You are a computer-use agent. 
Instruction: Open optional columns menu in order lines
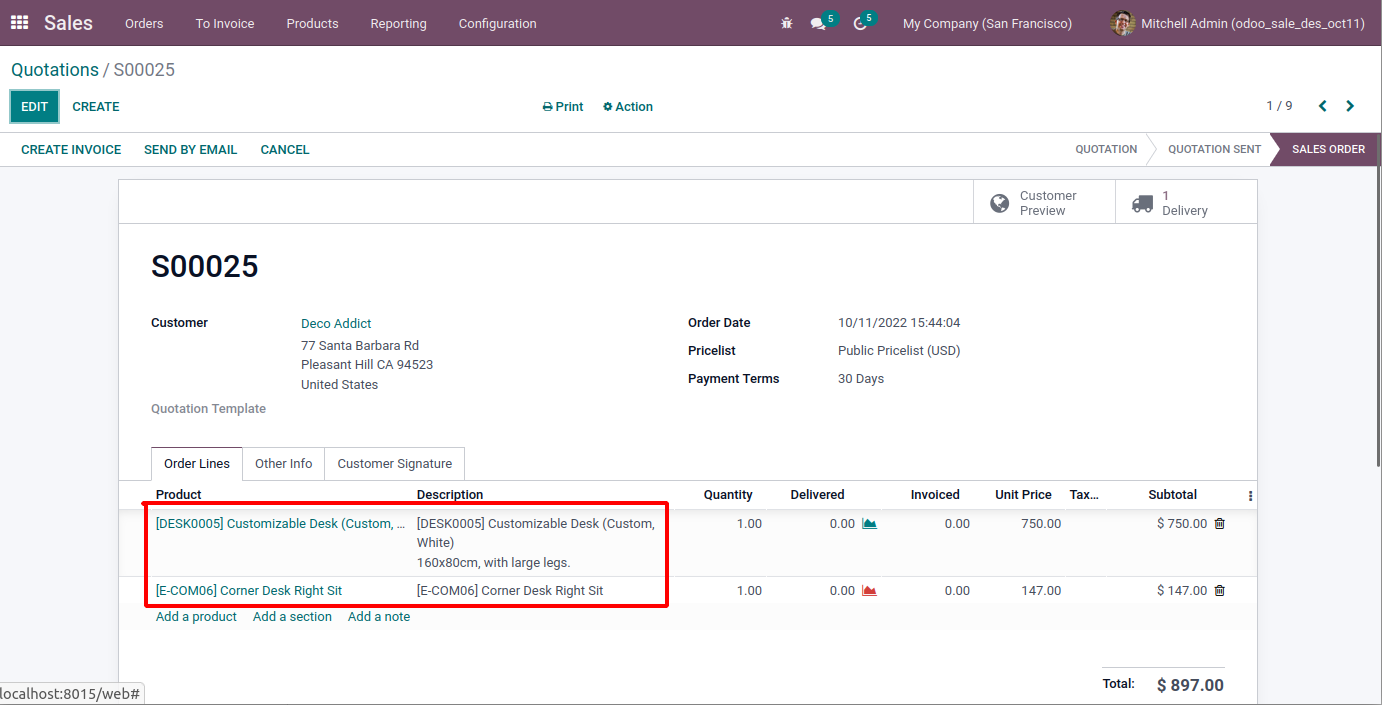click(x=1250, y=495)
